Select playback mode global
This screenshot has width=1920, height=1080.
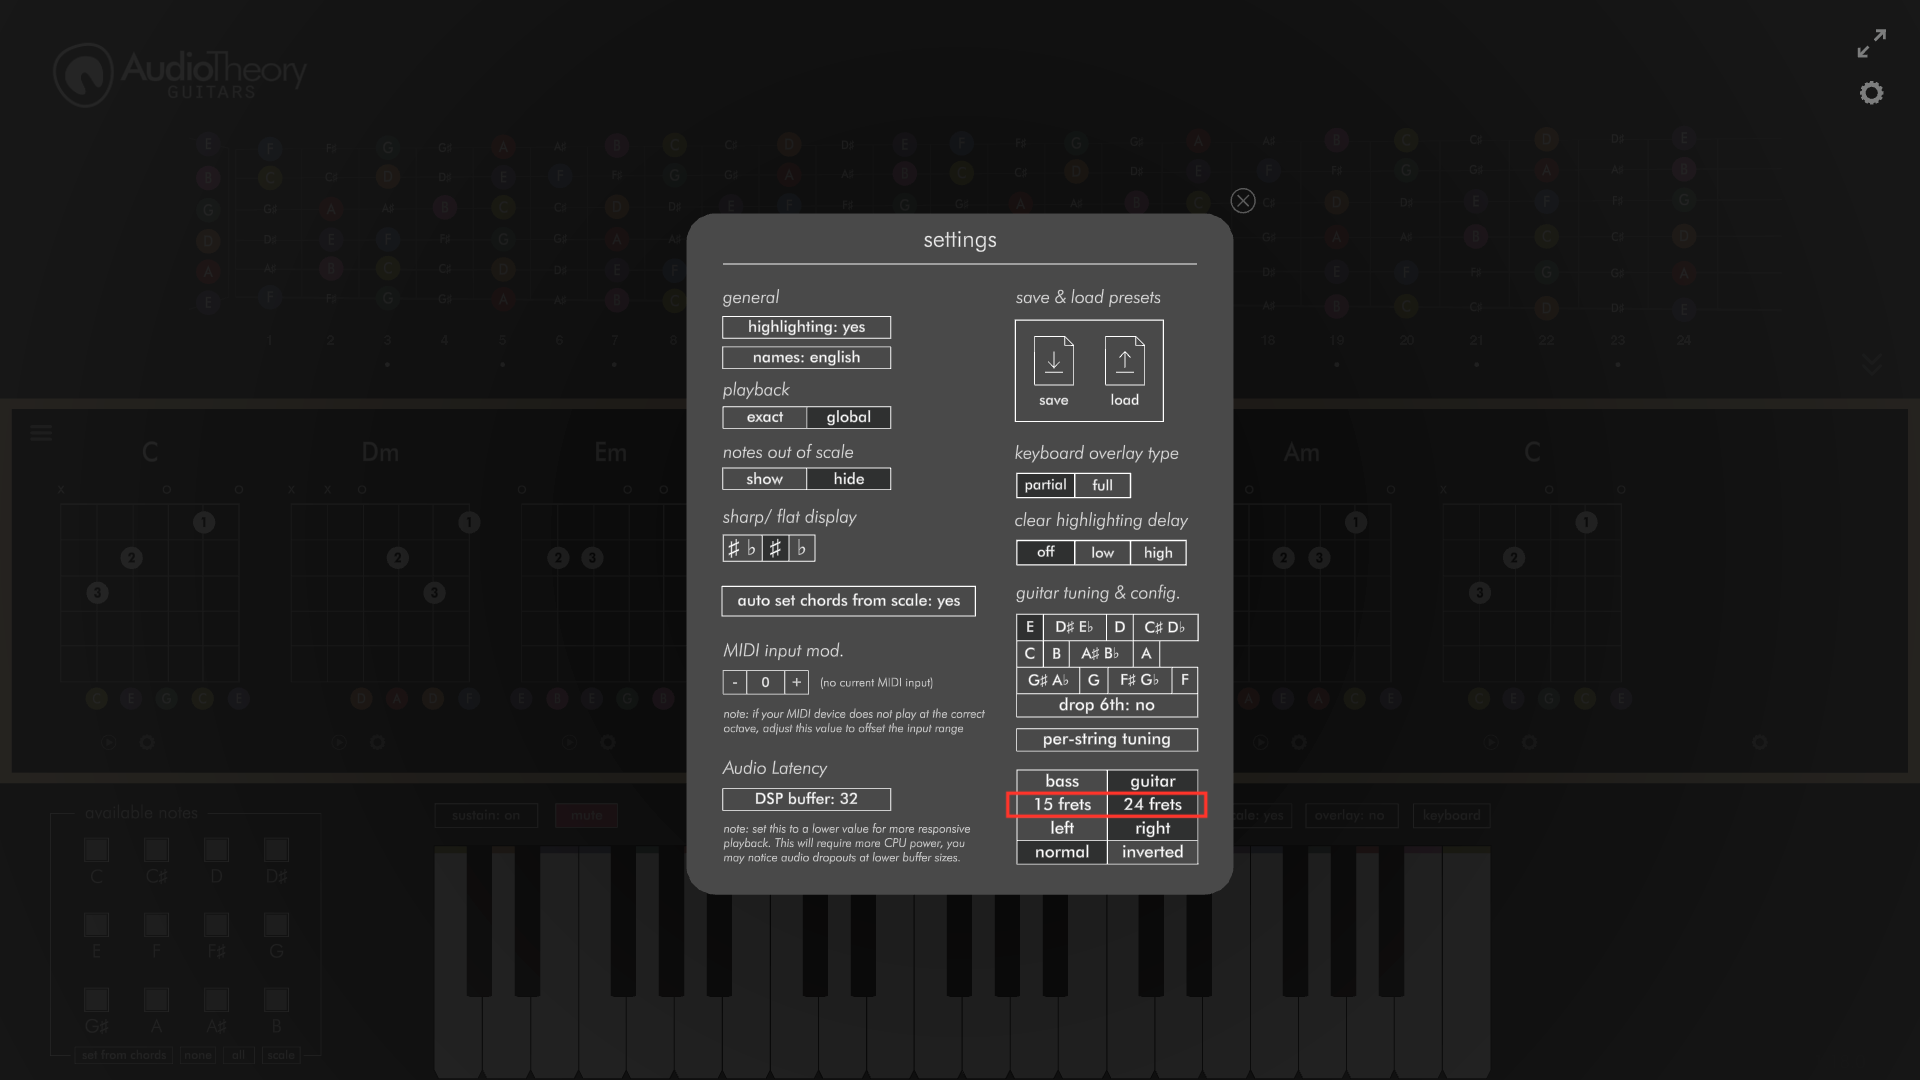click(x=848, y=417)
